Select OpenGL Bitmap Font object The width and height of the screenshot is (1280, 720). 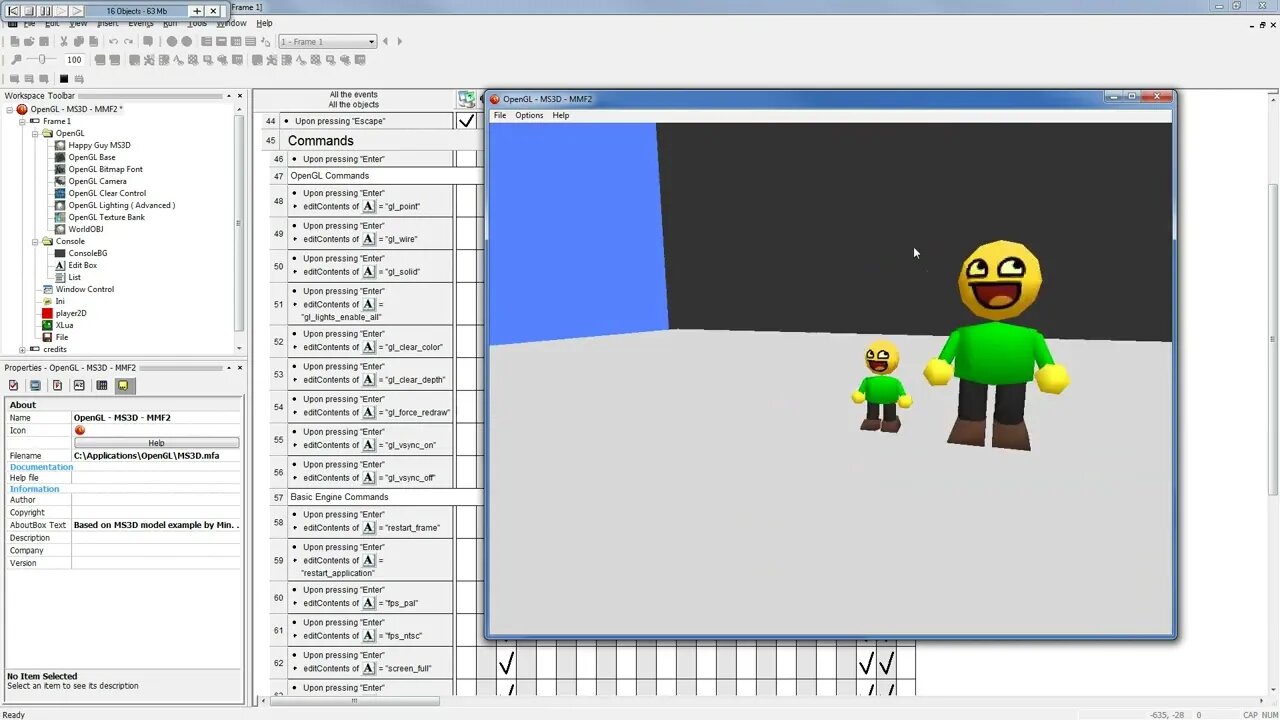(x=105, y=169)
